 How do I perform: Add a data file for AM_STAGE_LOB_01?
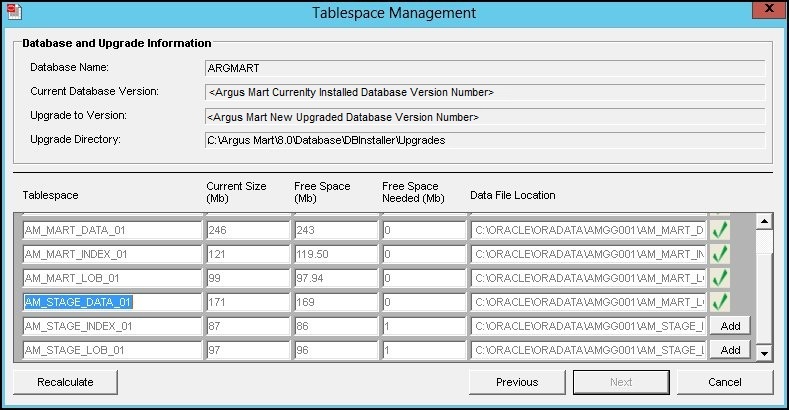(x=730, y=350)
